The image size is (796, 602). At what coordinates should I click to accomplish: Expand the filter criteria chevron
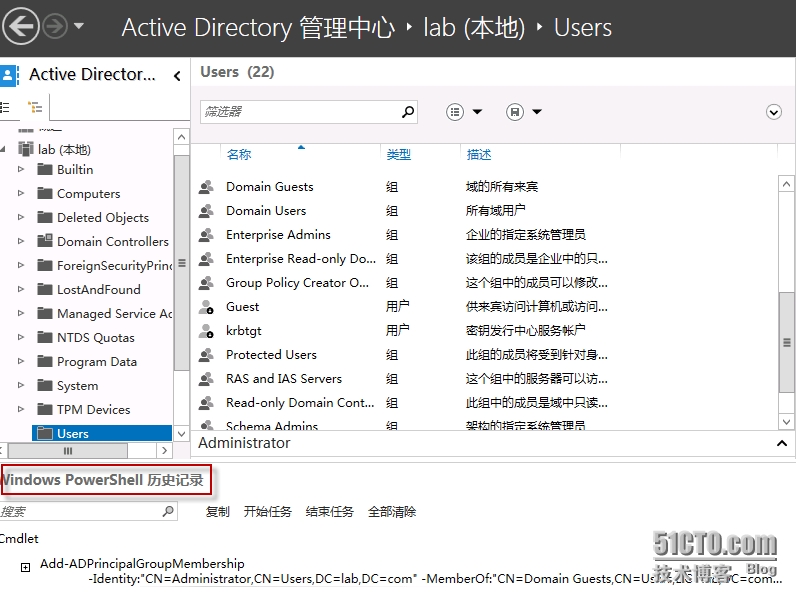[x=774, y=112]
